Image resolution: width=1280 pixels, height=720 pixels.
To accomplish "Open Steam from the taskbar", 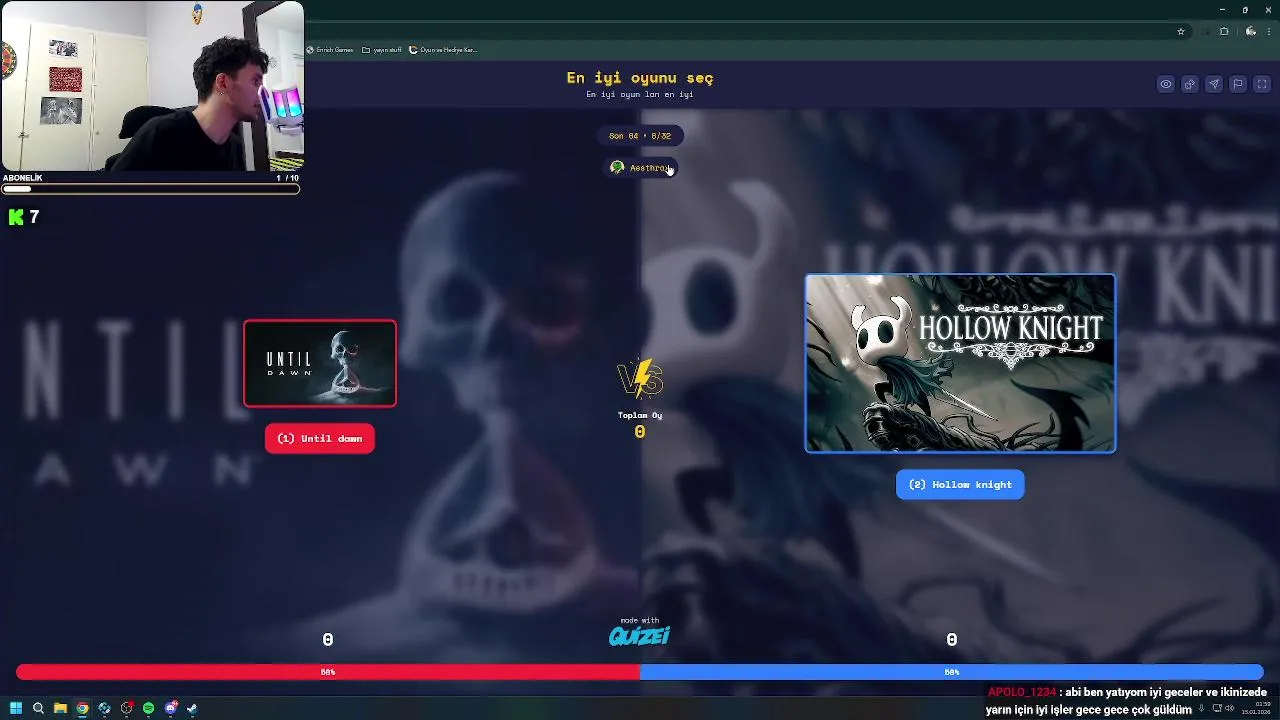I will 192,708.
